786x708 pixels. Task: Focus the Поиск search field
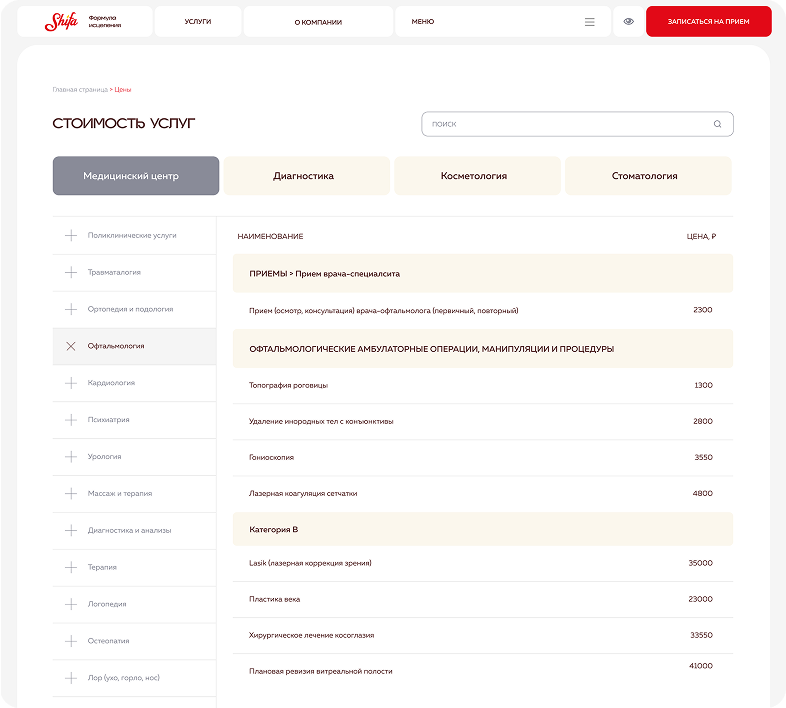click(x=565, y=124)
